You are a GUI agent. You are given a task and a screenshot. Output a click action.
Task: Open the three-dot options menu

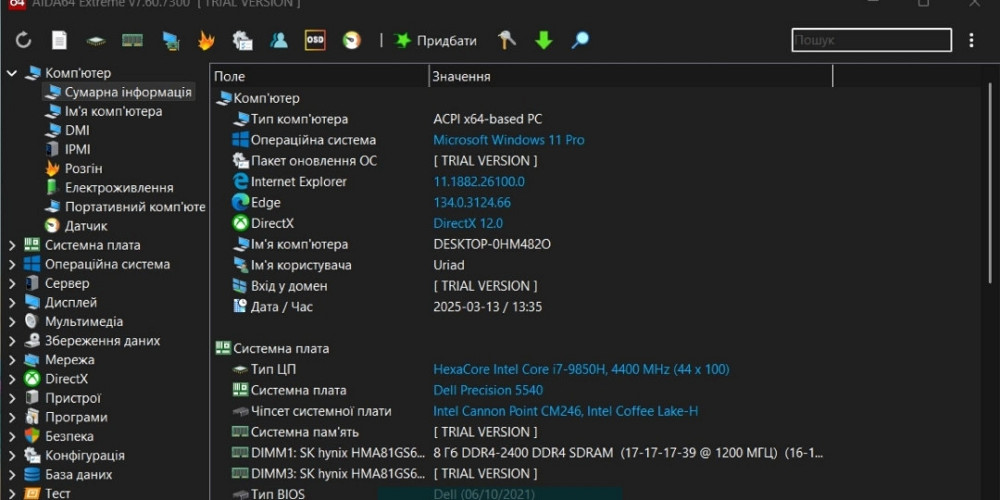coord(971,40)
